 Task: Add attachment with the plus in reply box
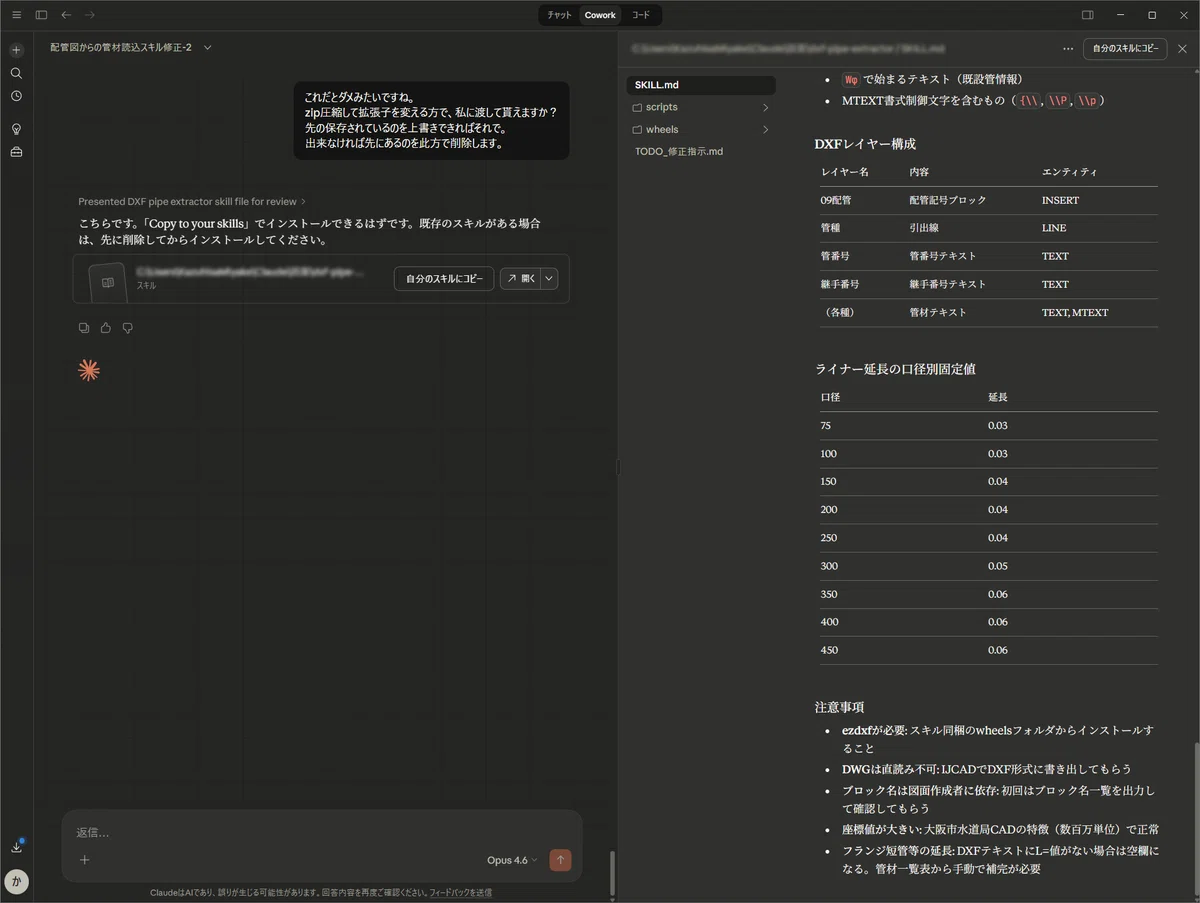[x=85, y=860]
